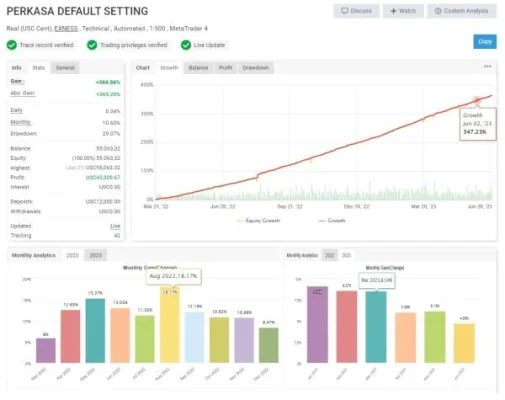Add system to watchlist with Watch button
Screen dimensions: 505x400
(x=403, y=11)
